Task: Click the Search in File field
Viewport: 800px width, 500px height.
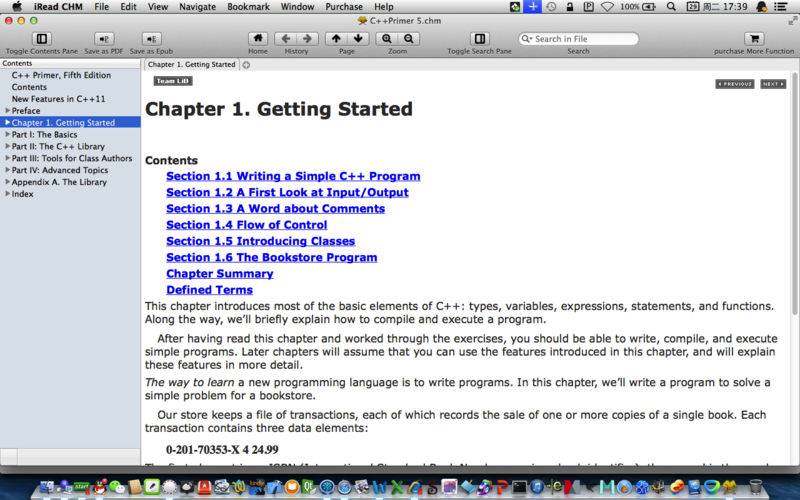Action: click(x=578, y=39)
